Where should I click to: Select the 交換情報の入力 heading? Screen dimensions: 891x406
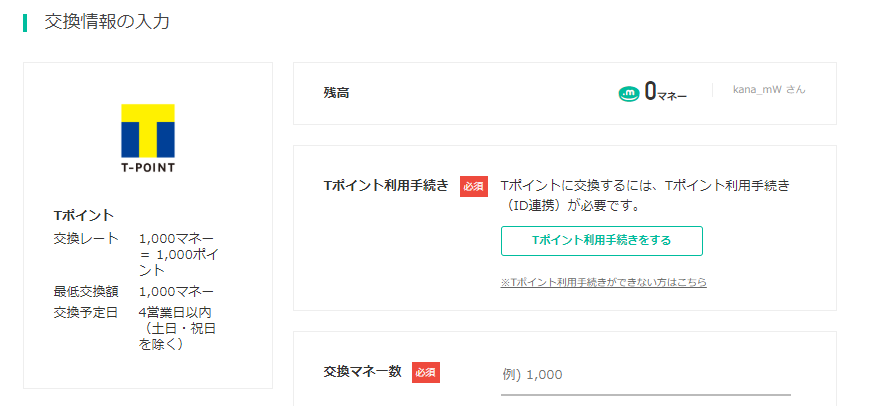click(x=107, y=22)
